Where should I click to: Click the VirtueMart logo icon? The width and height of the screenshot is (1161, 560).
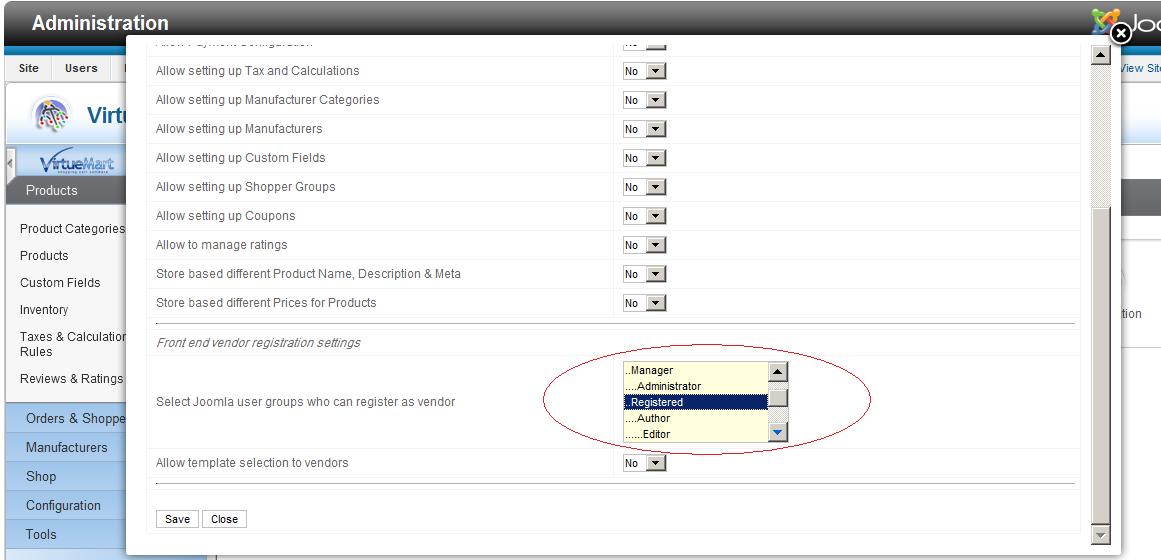tap(77, 164)
